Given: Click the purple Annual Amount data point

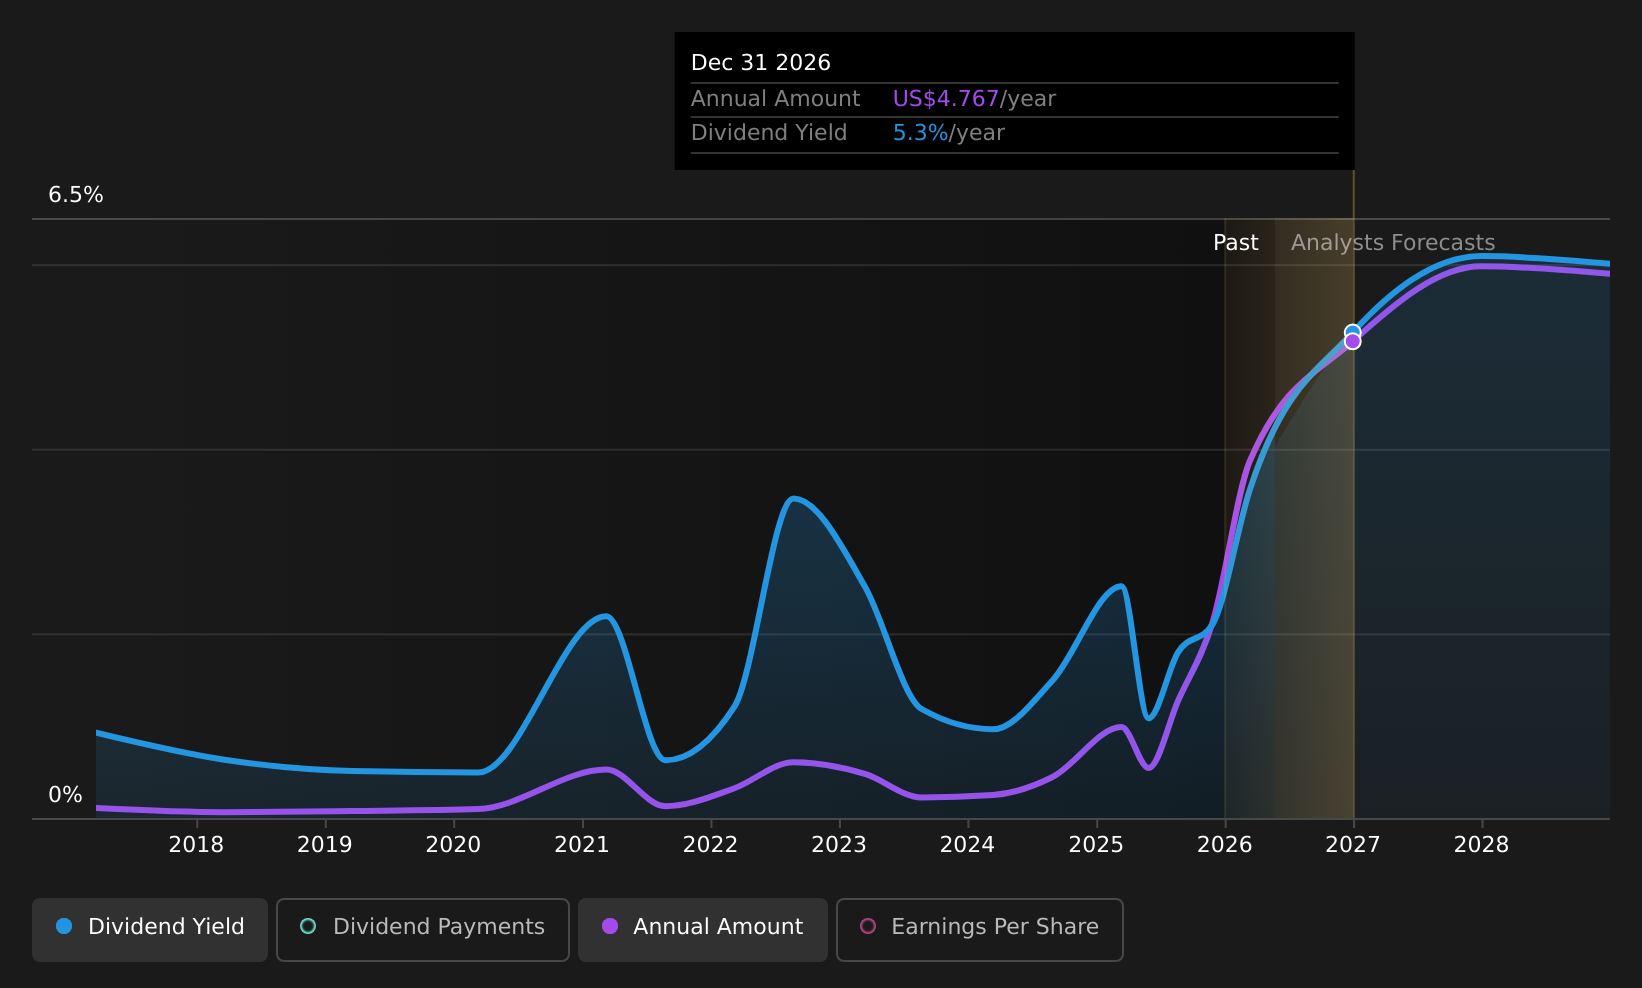Looking at the screenshot, I should click(1352, 342).
